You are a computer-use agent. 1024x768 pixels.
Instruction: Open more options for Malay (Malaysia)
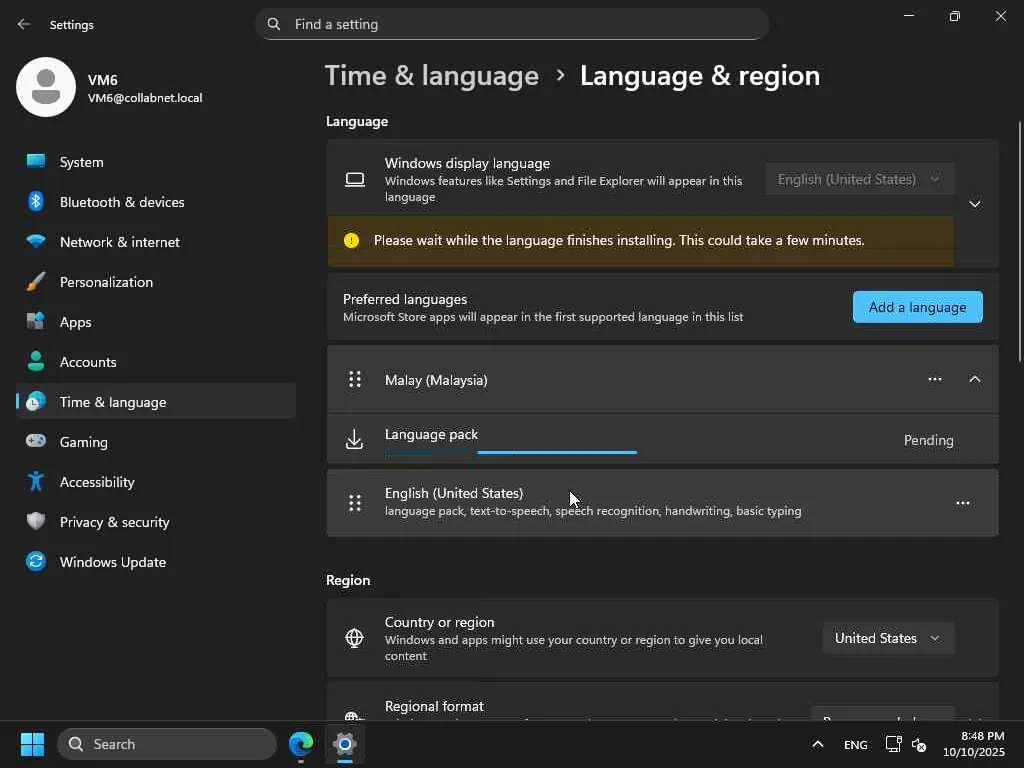pyautogui.click(x=935, y=379)
